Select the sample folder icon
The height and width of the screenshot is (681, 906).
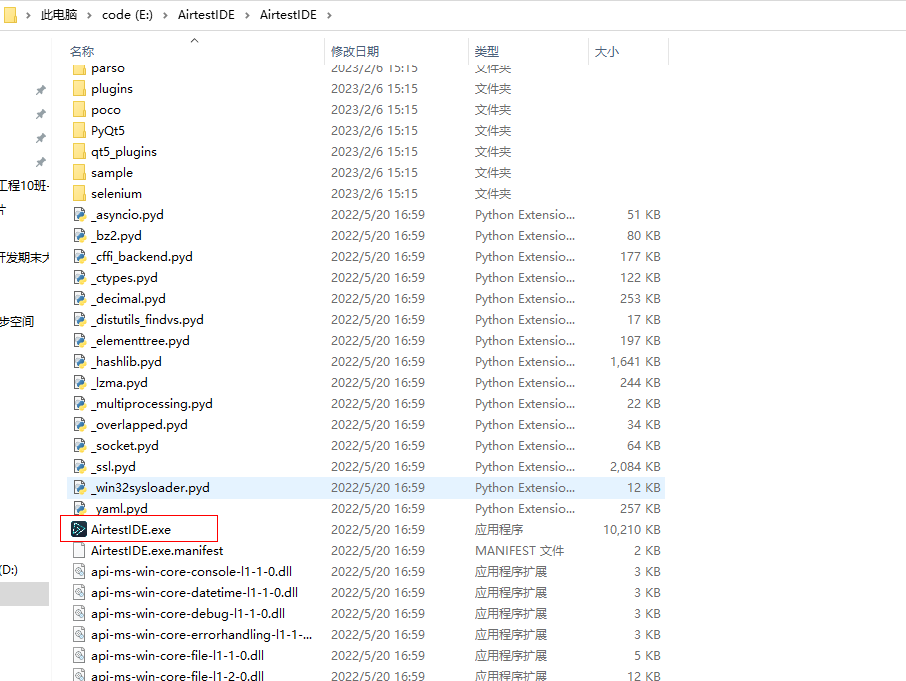(79, 172)
